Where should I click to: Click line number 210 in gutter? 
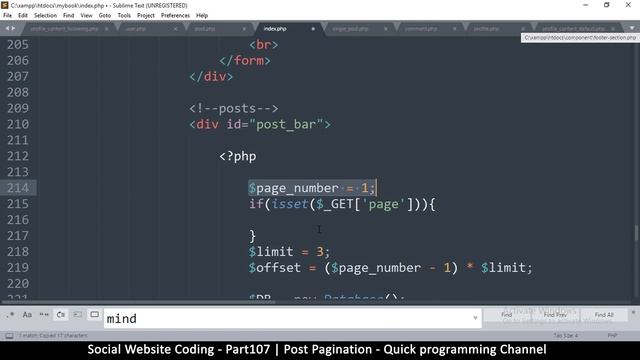tap(18, 124)
